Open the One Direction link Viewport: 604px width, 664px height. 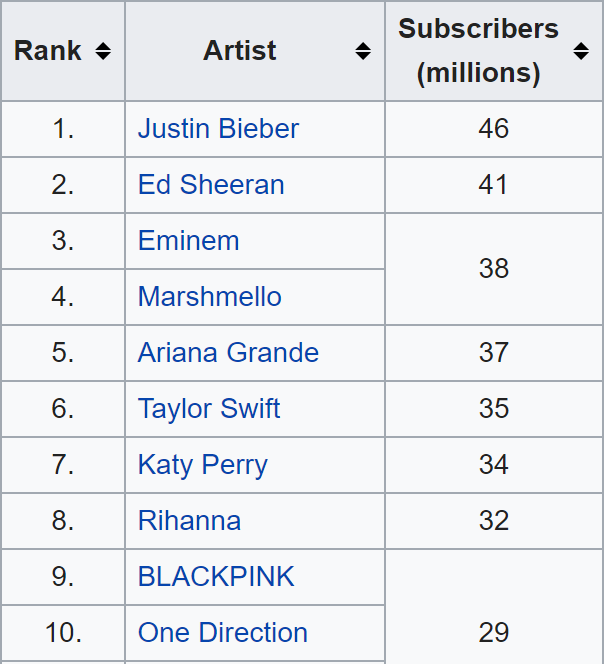pyautogui.click(x=223, y=633)
